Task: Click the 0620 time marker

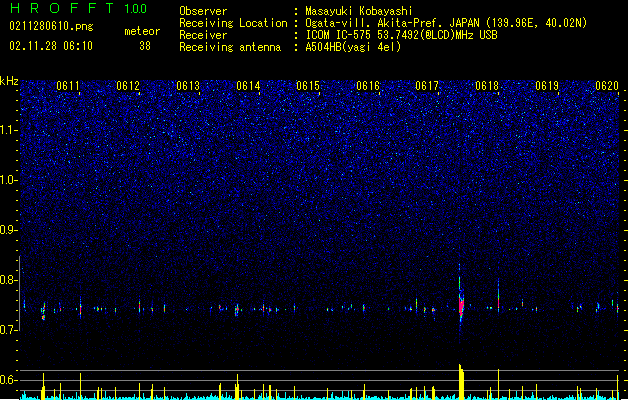Action: (x=607, y=86)
